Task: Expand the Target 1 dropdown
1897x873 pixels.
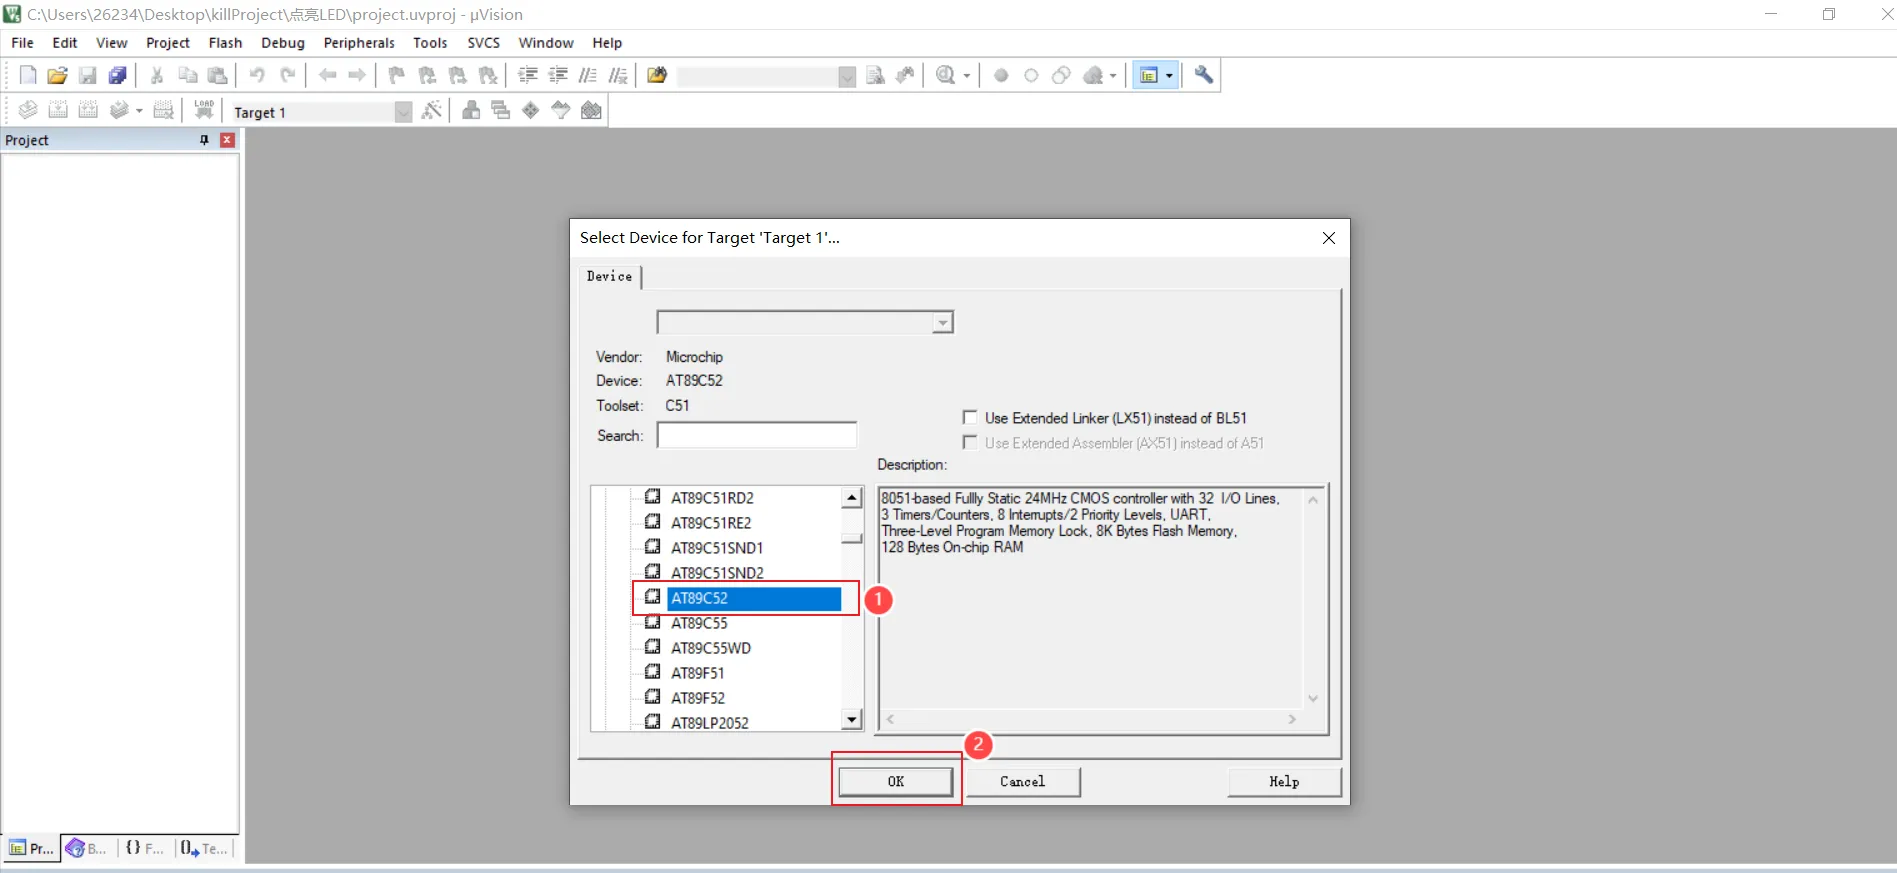Action: click(x=403, y=112)
